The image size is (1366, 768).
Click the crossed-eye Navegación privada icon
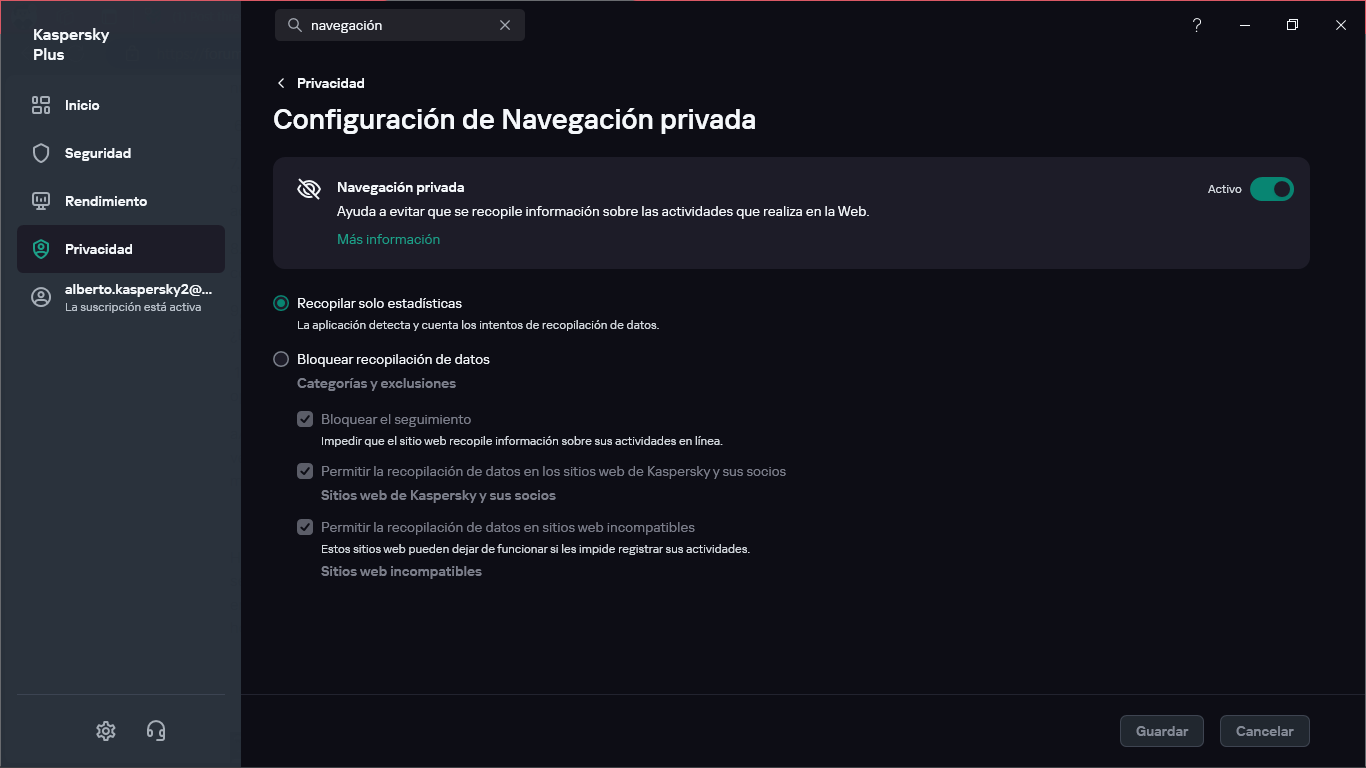(x=309, y=189)
